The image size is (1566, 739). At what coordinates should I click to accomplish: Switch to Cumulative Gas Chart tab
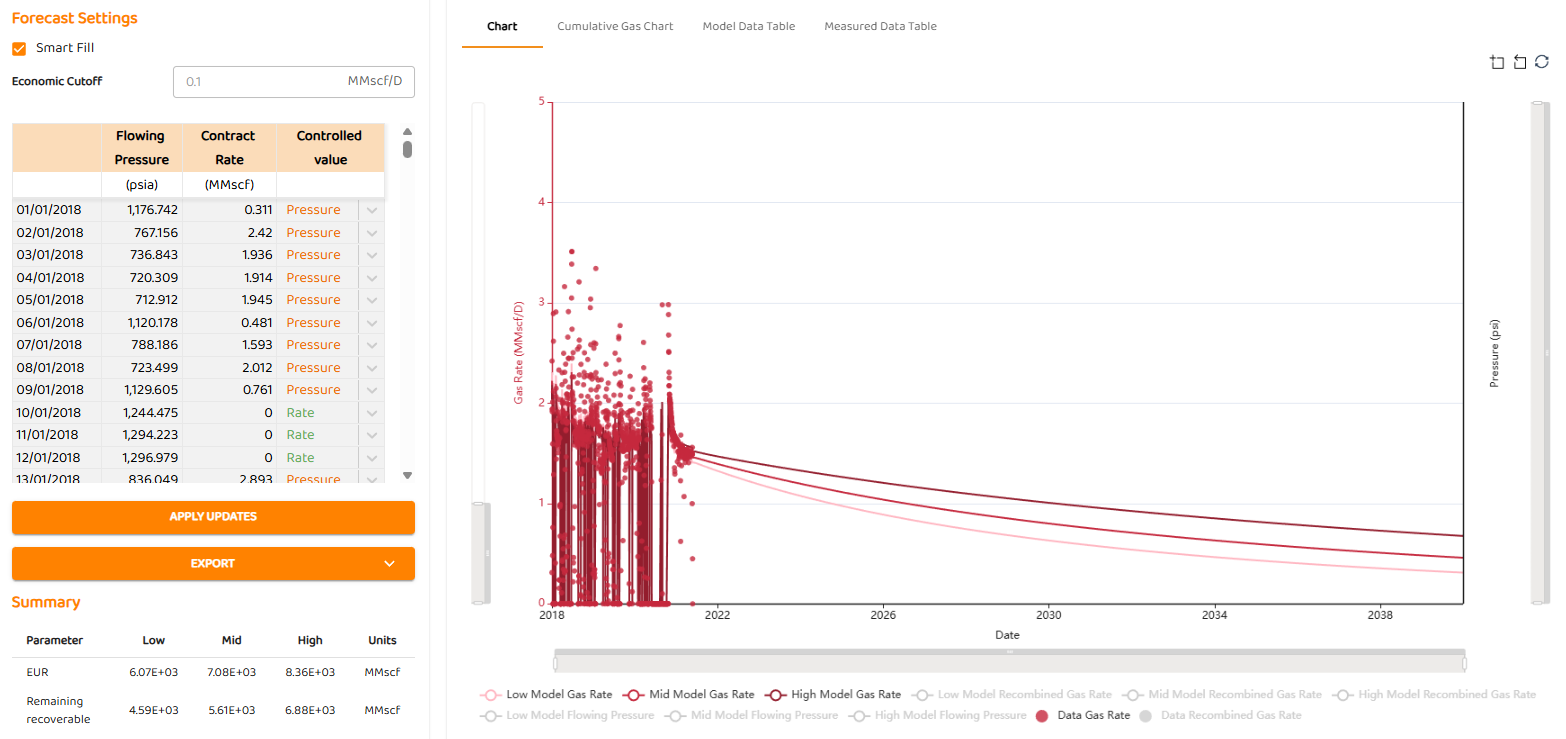click(x=615, y=26)
